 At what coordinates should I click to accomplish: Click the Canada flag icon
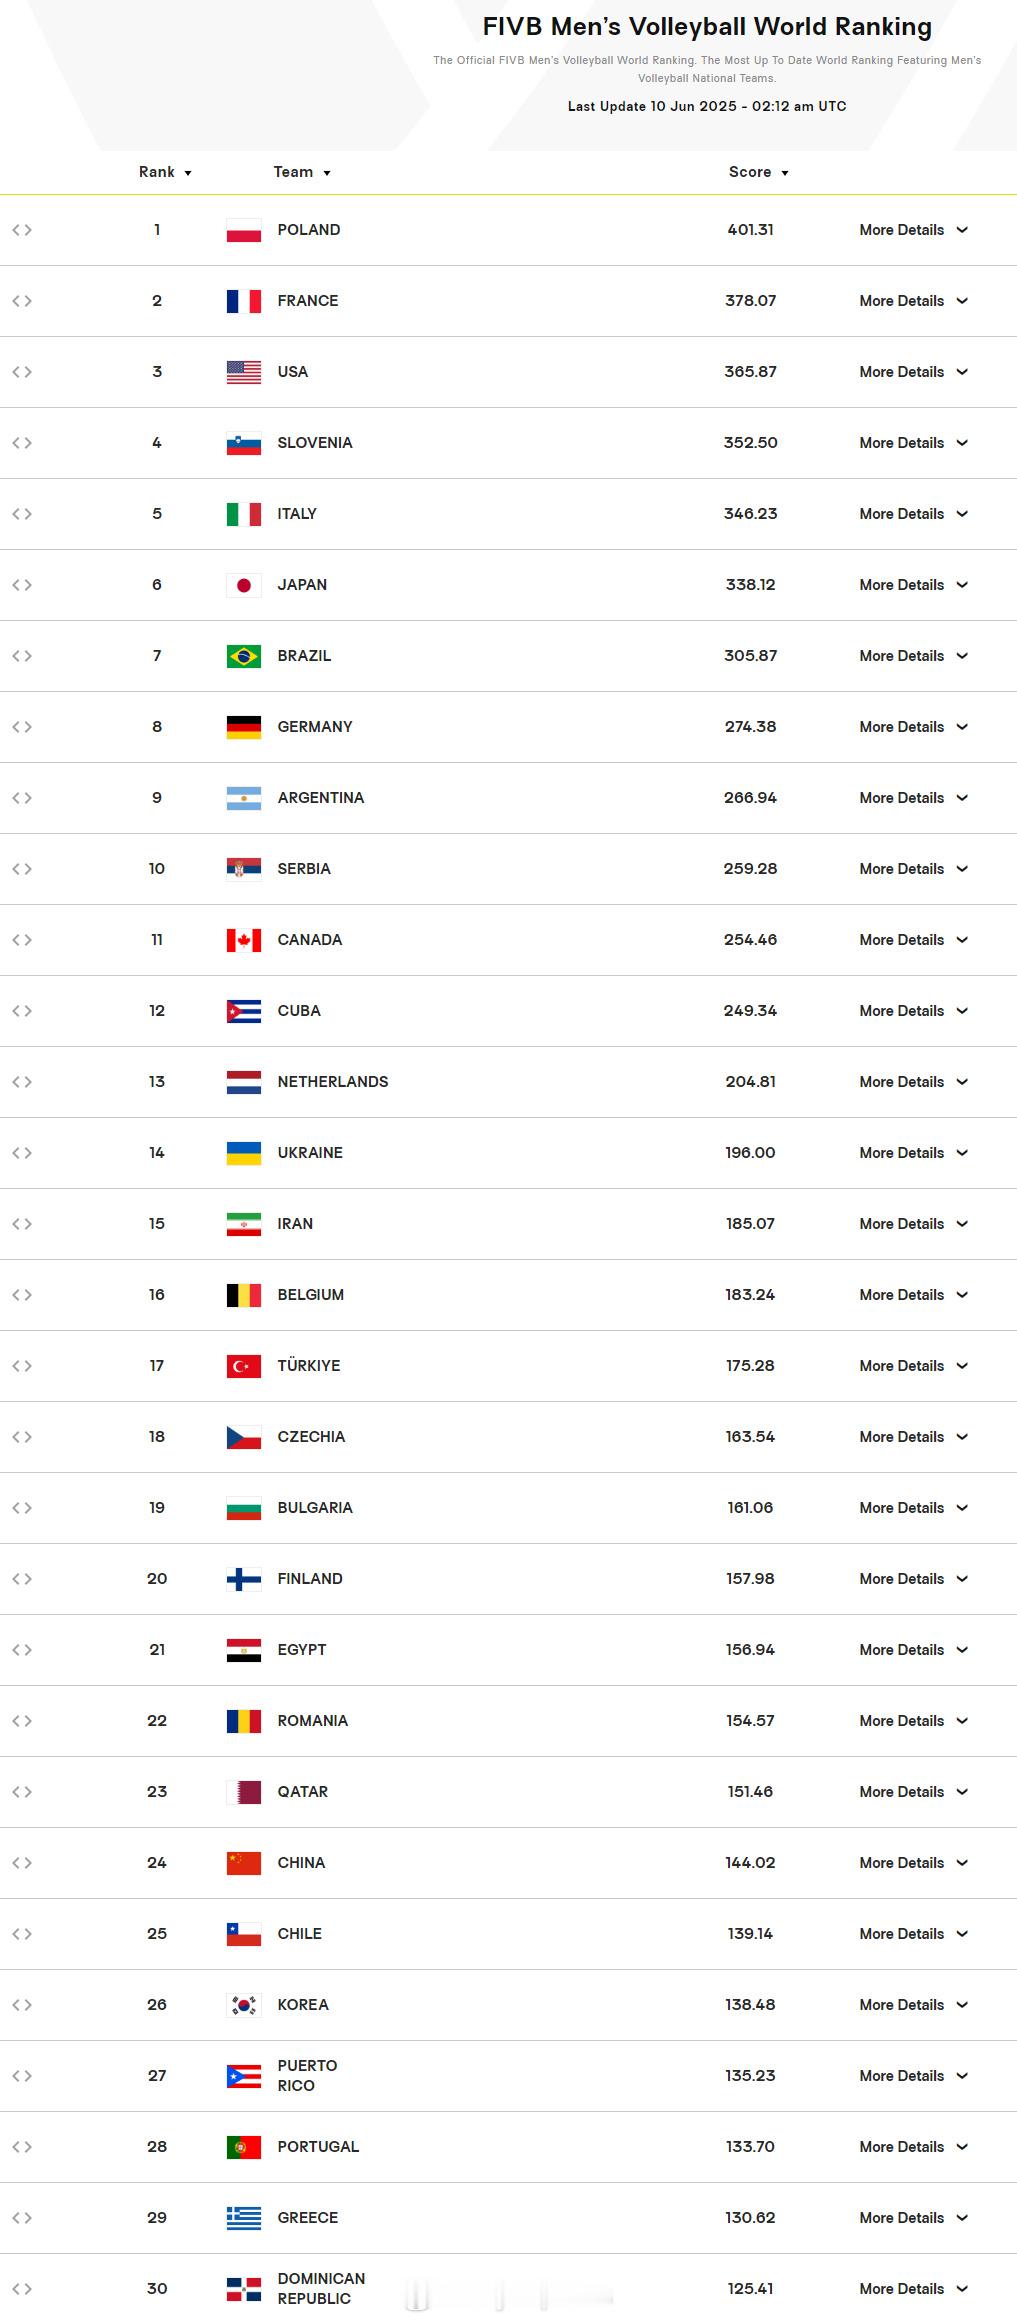click(x=244, y=940)
